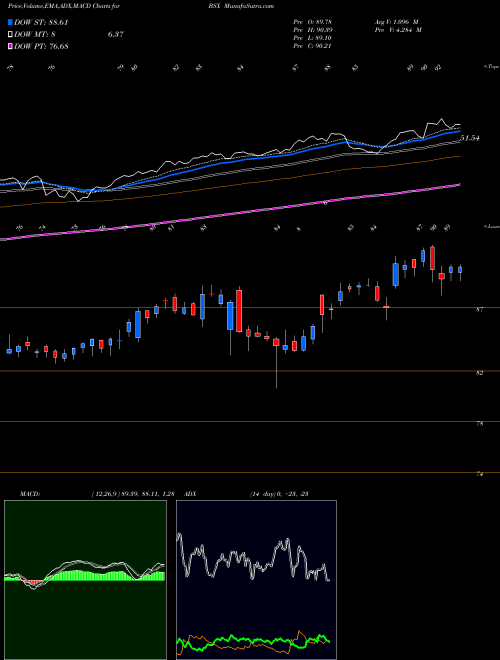
Task: Open the ADX indicator panel
Action: click(256, 580)
